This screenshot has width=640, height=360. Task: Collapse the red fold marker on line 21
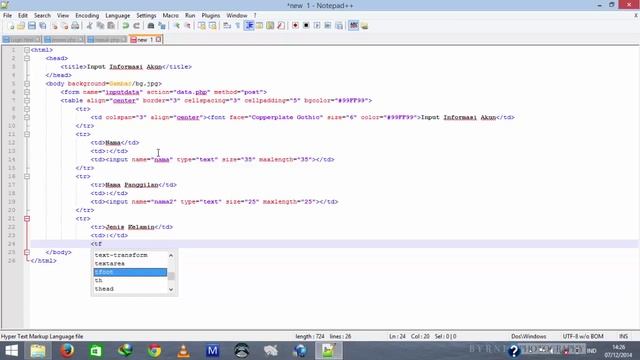pos(27,219)
